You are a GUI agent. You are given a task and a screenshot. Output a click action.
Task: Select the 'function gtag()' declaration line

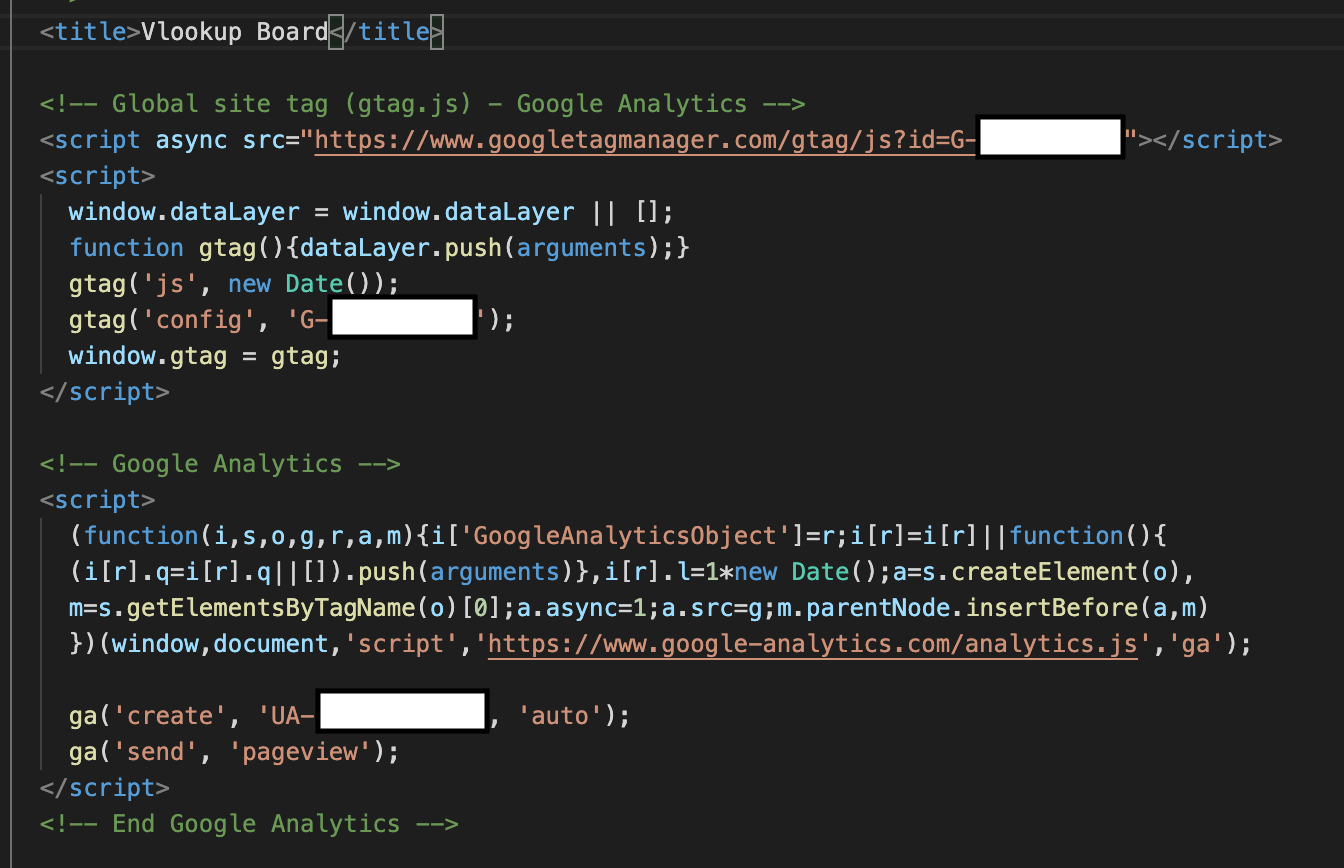(x=379, y=247)
